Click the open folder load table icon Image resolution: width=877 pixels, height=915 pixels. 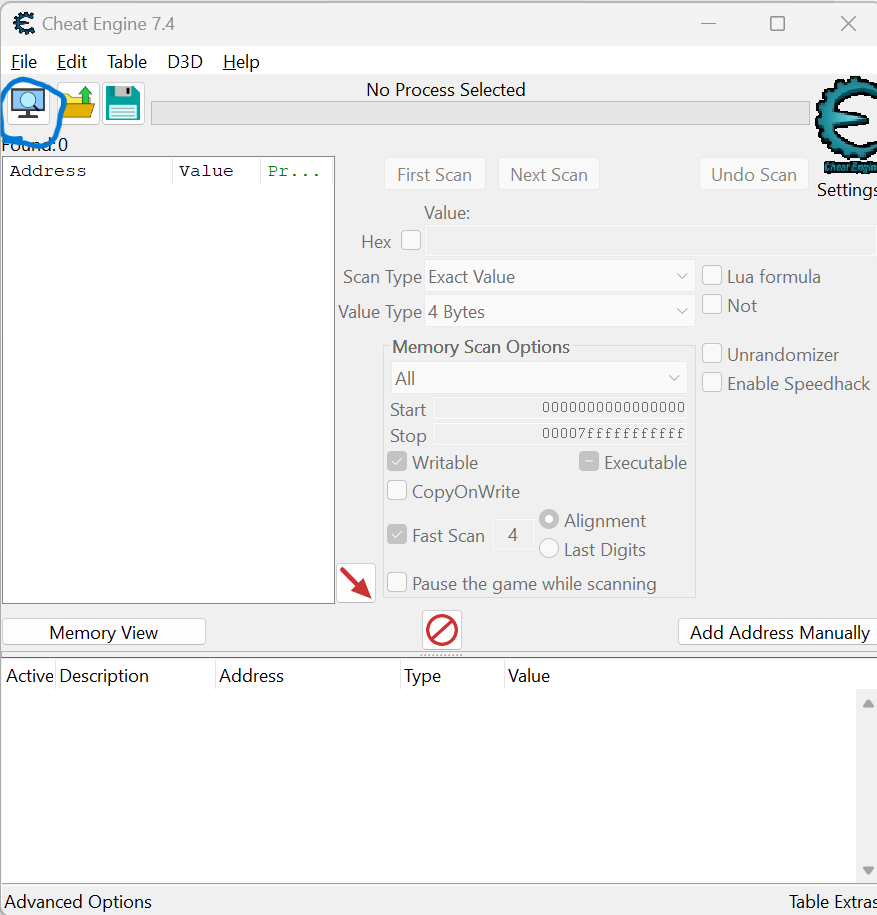79,103
